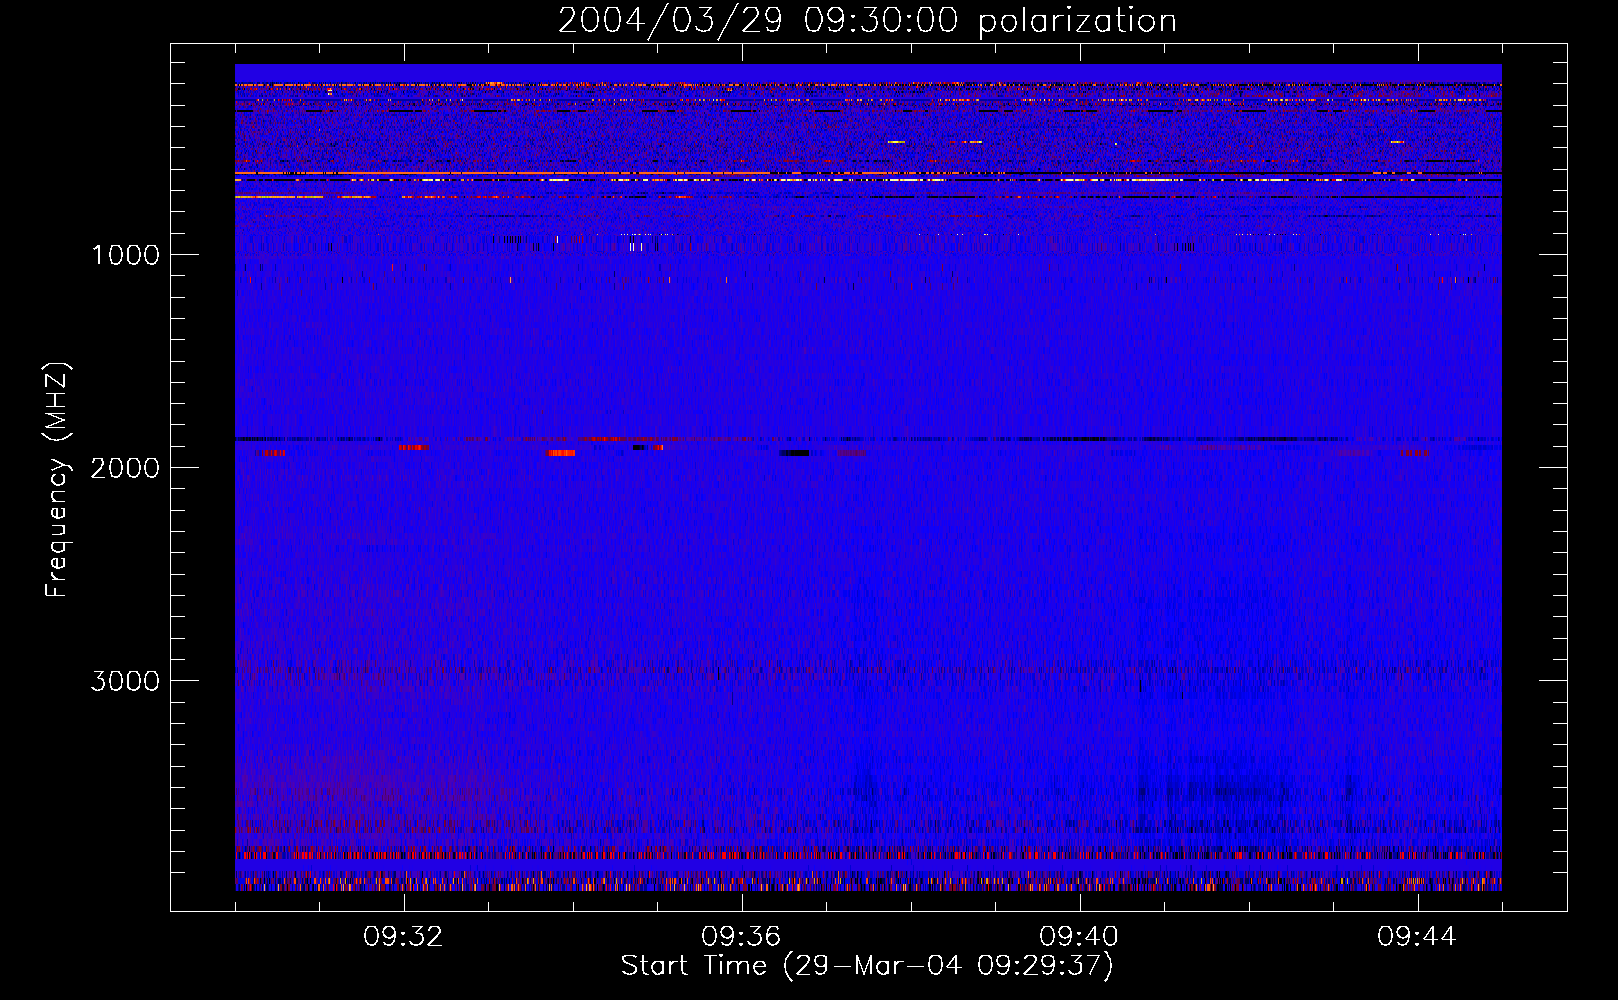Click the 1000 frequency tick label
This screenshot has width=1618, height=1000.
125,255
